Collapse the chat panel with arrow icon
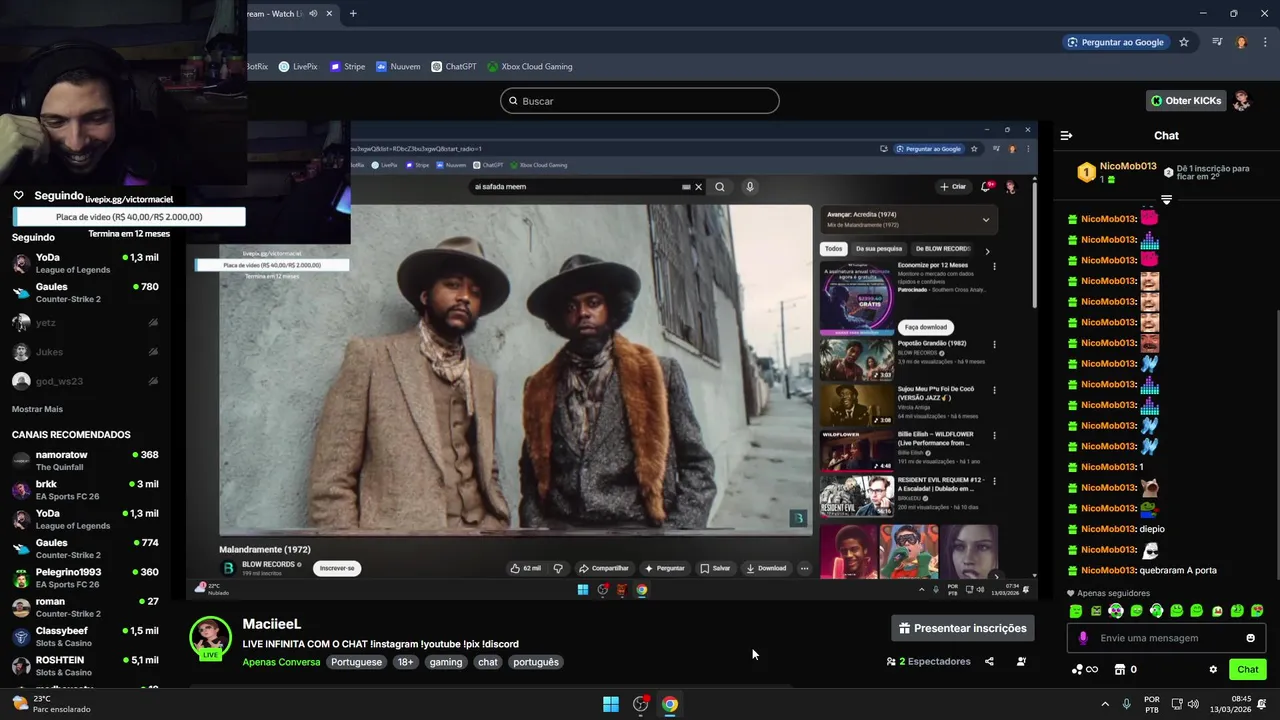 click(1066, 135)
